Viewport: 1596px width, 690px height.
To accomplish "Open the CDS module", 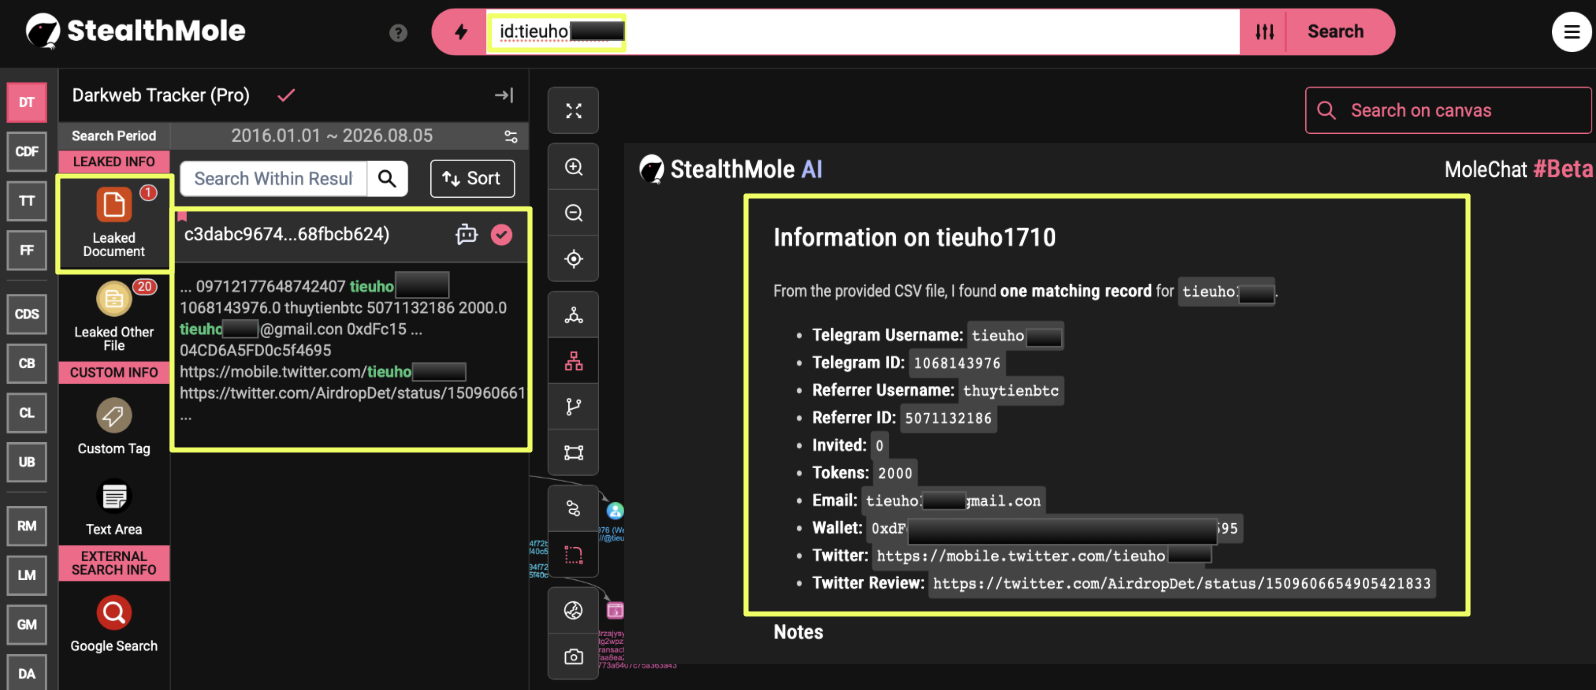I will 27,314.
